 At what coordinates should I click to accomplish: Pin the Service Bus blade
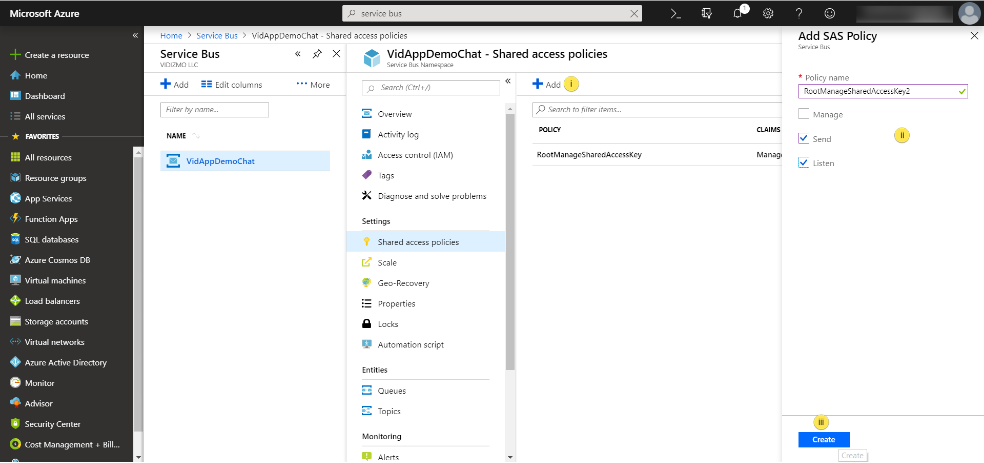(317, 54)
